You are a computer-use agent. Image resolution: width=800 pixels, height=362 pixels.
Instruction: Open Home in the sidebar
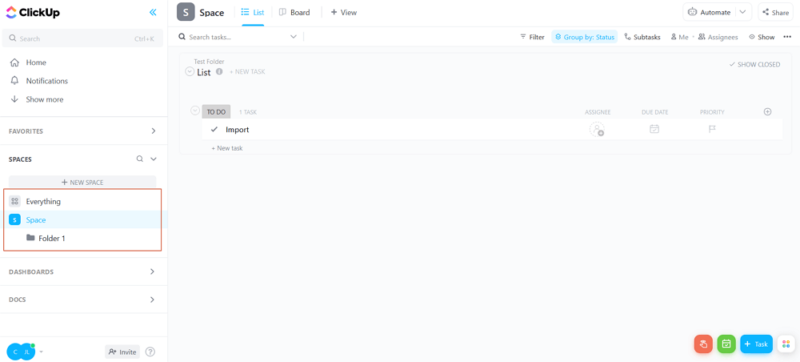[x=36, y=62]
